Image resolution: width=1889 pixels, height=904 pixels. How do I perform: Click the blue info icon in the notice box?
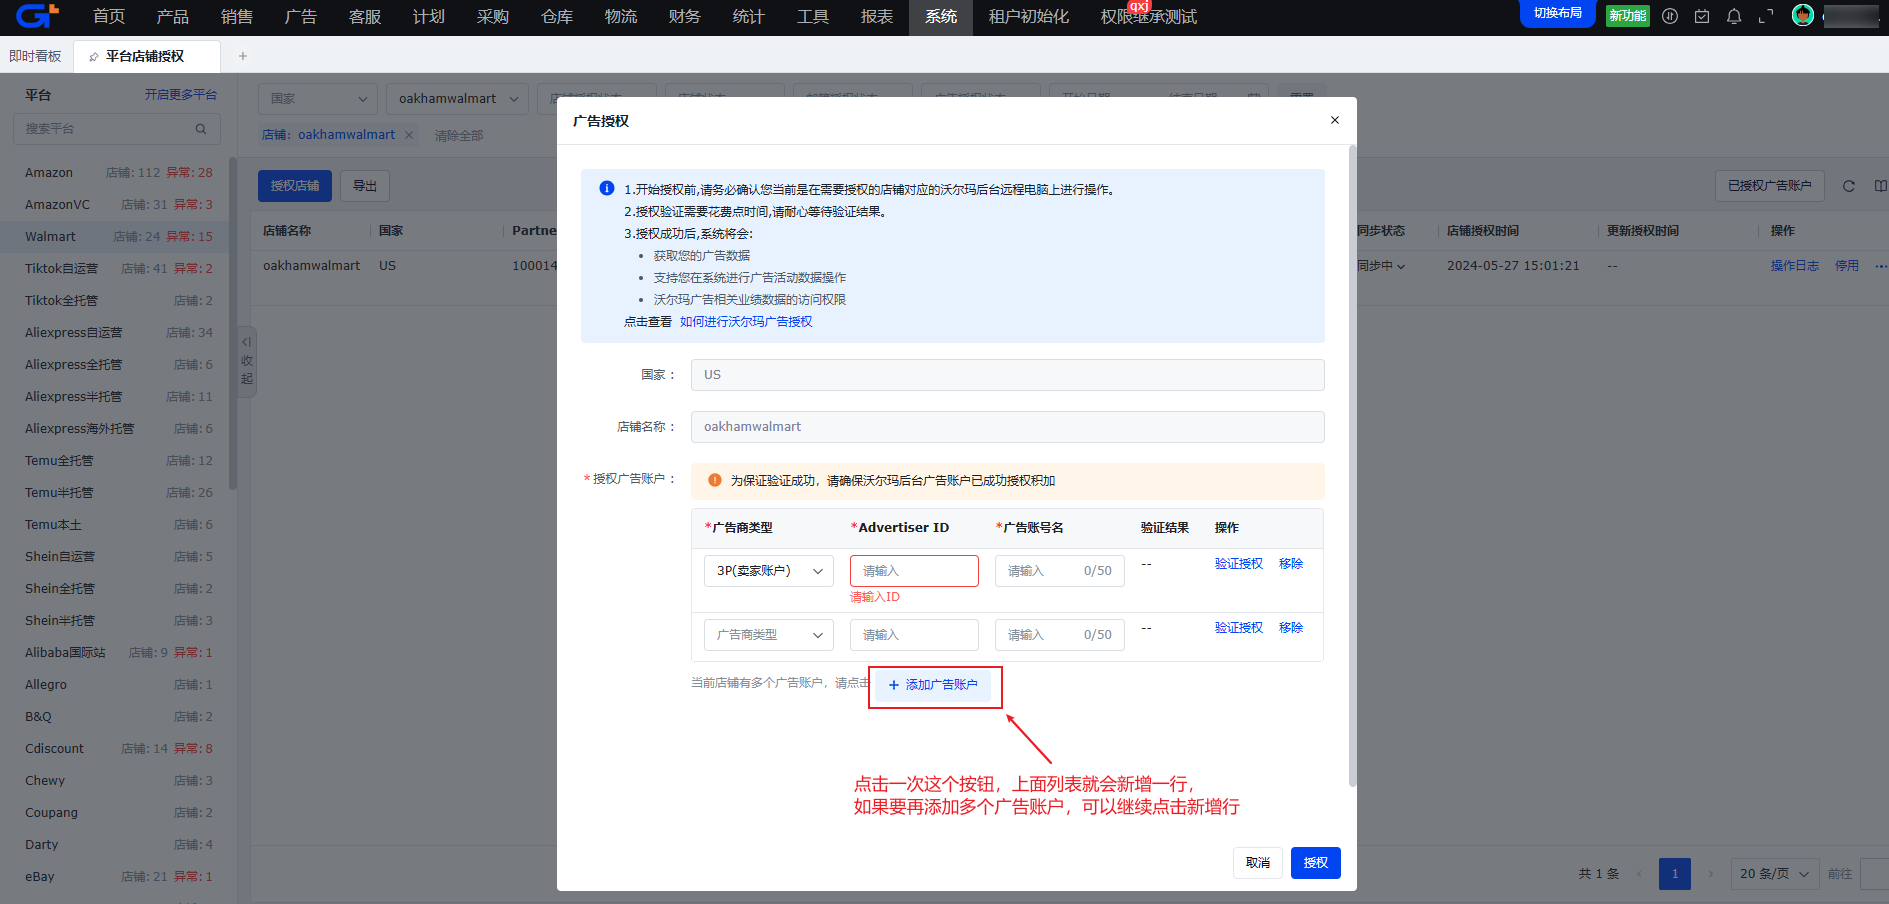[606, 188]
